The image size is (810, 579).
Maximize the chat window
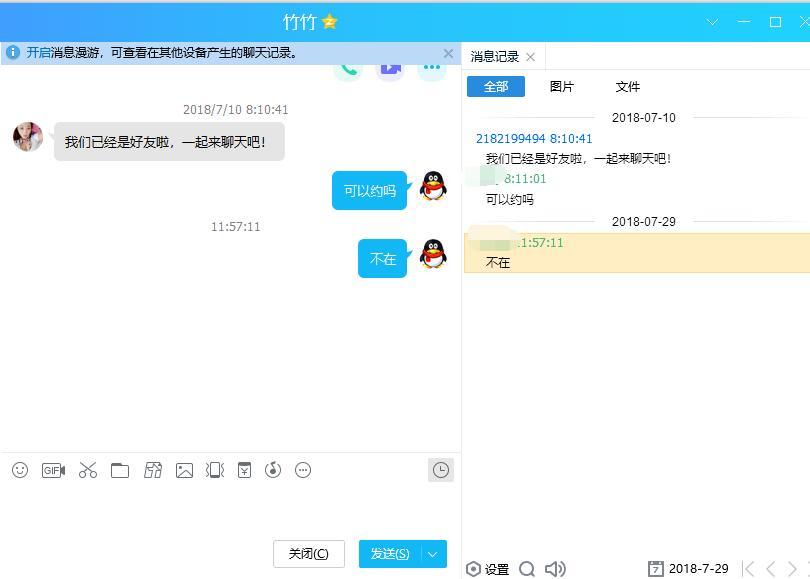775,22
